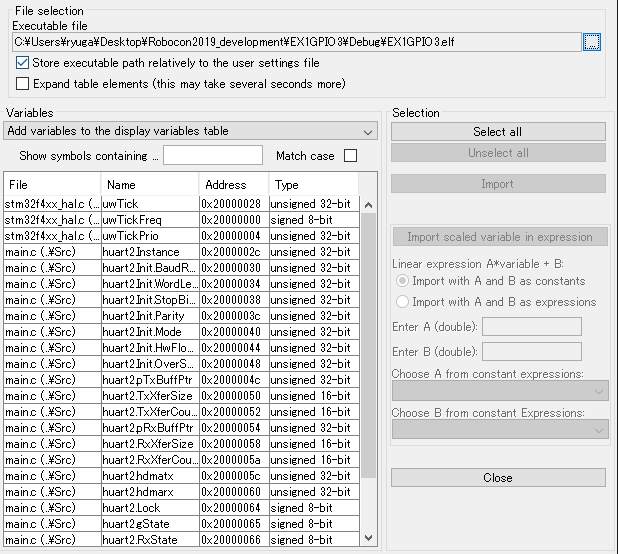Open Choose A from constant expressions dropdown
This screenshot has width=618, height=554.
(x=500, y=391)
